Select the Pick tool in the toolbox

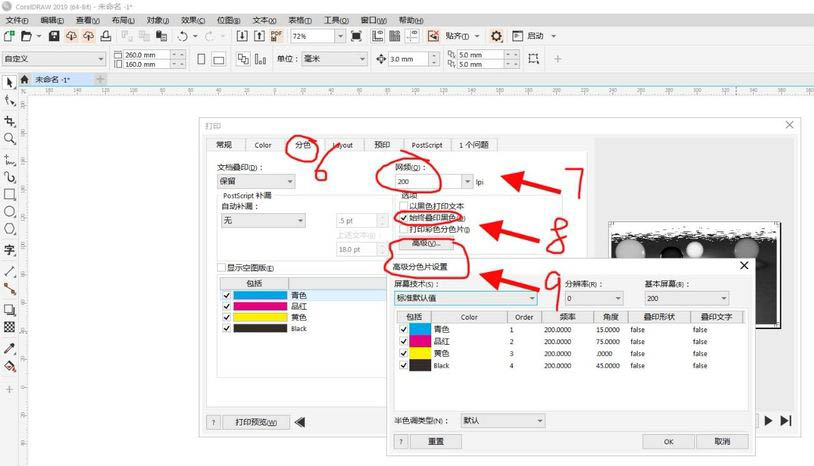pos(9,83)
